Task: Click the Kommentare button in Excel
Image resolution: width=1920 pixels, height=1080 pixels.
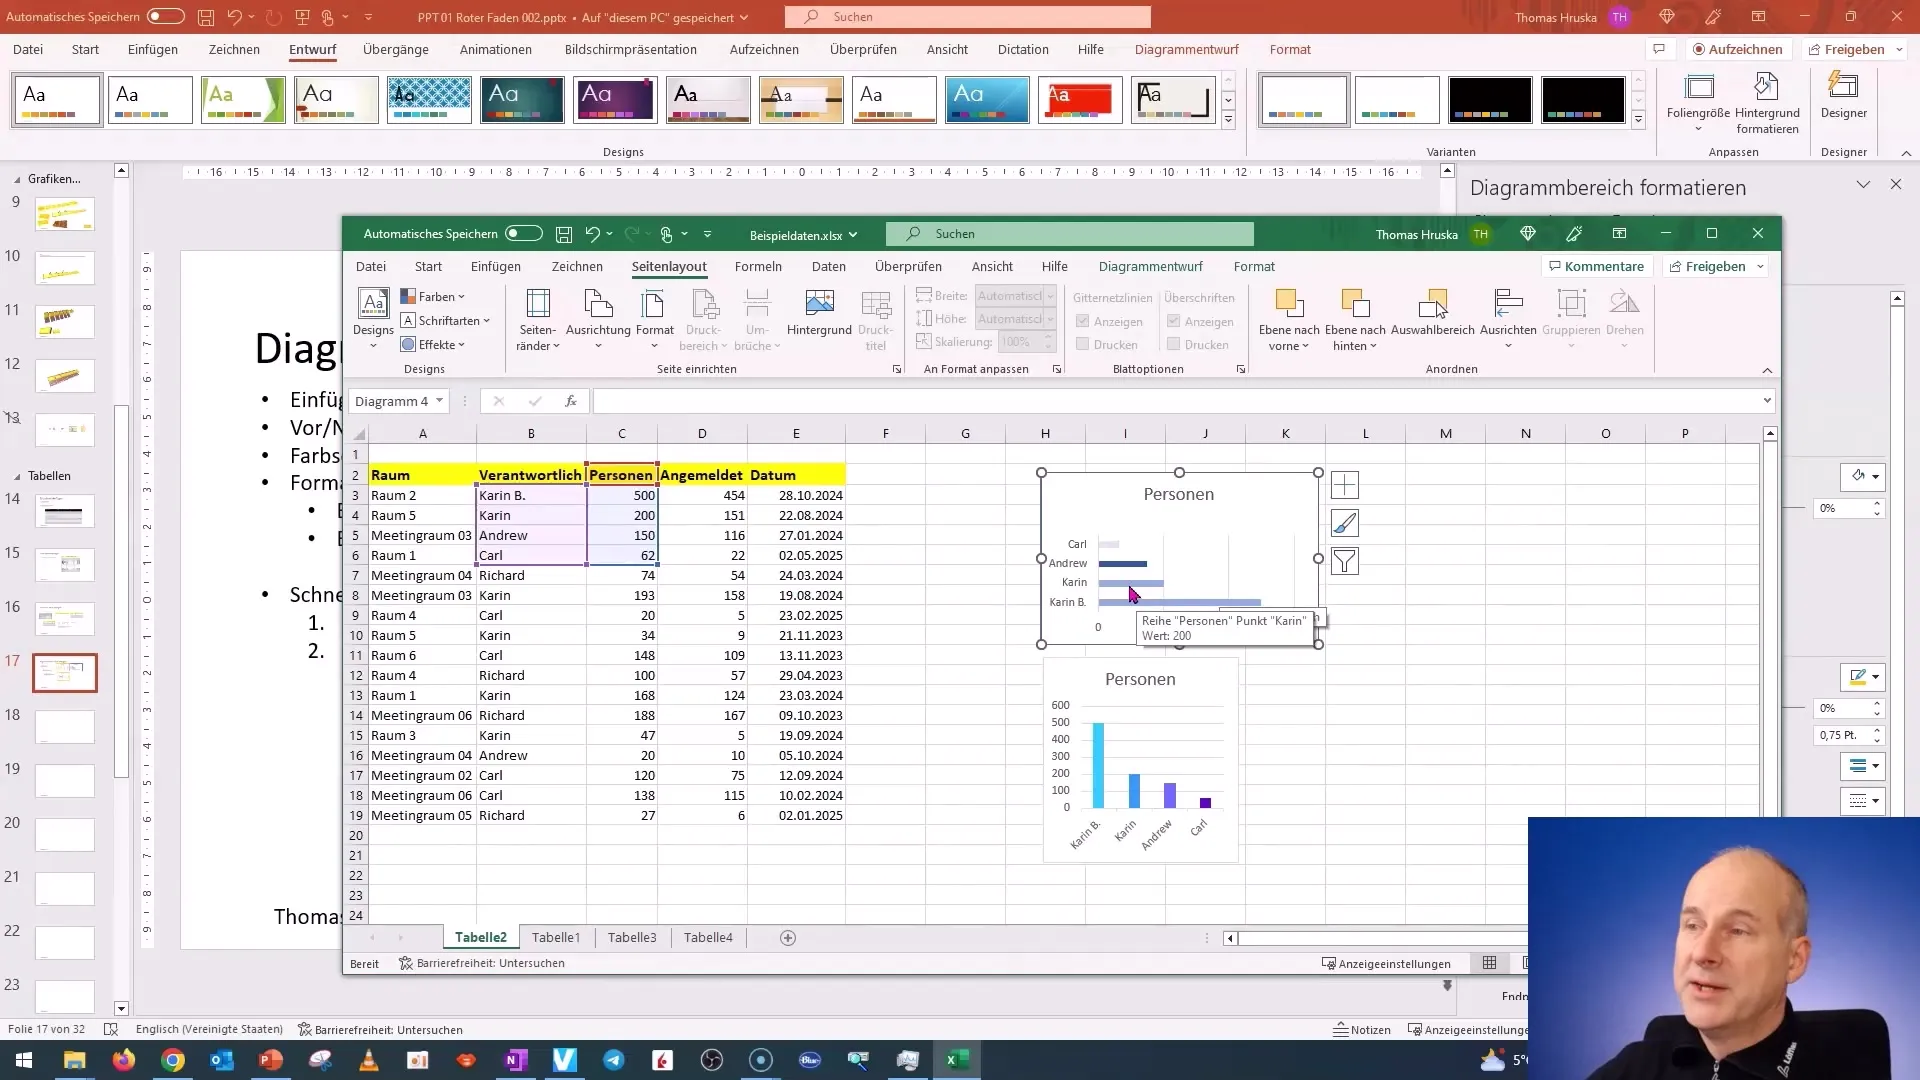Action: pos(1596,267)
